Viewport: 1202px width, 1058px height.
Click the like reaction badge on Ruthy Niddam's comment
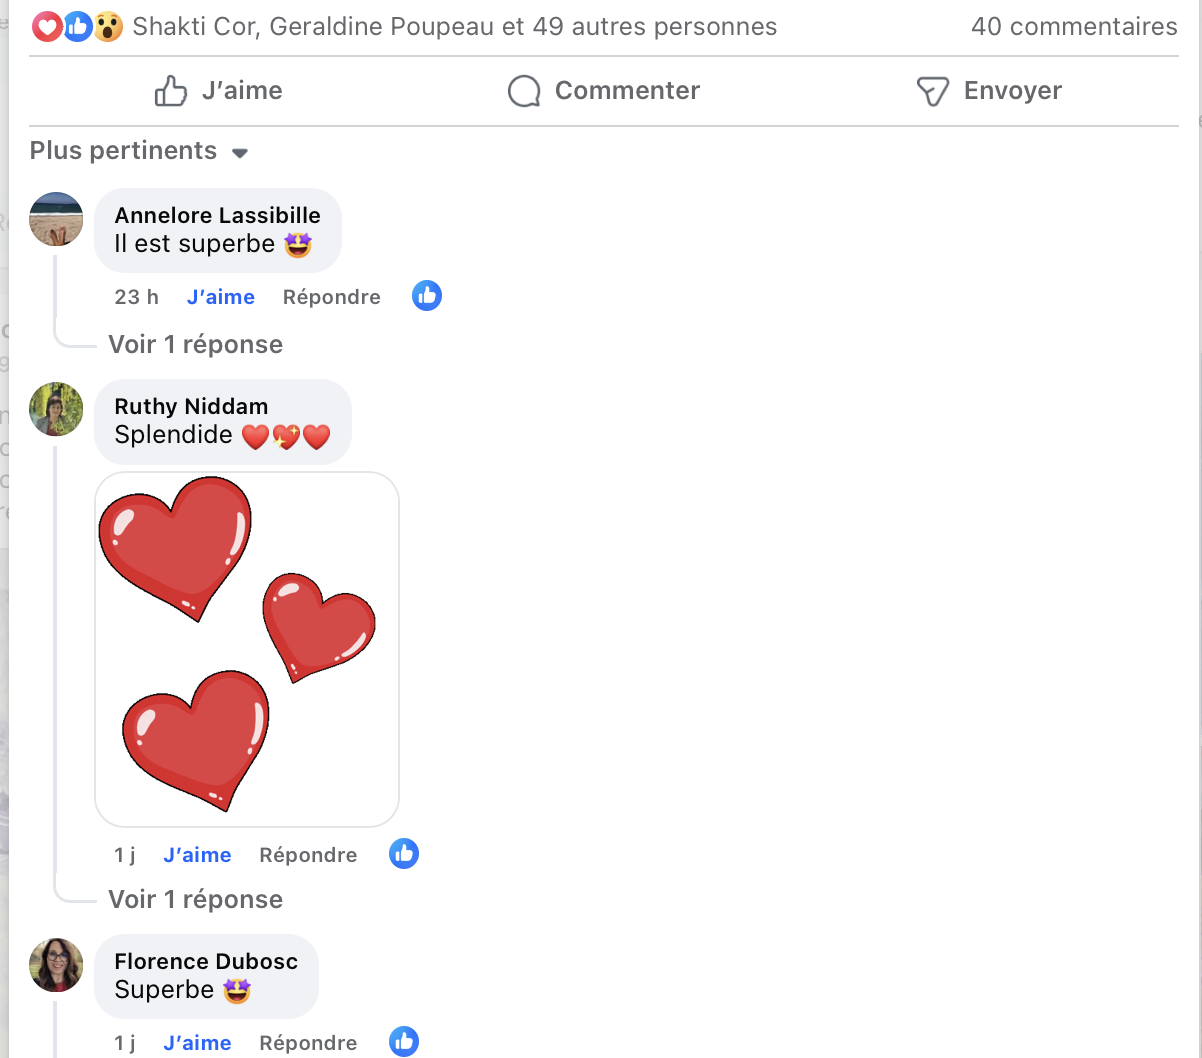(x=404, y=854)
